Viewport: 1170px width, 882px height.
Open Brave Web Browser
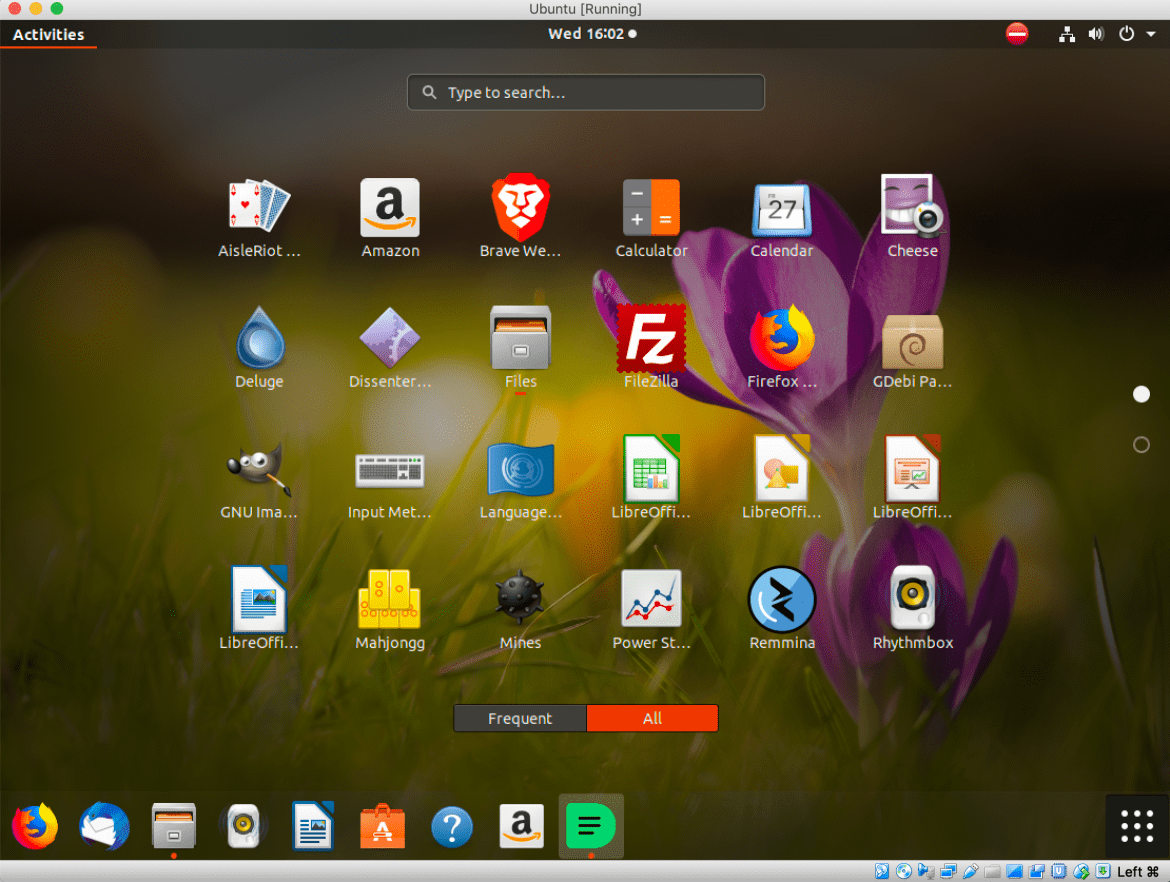tap(520, 217)
